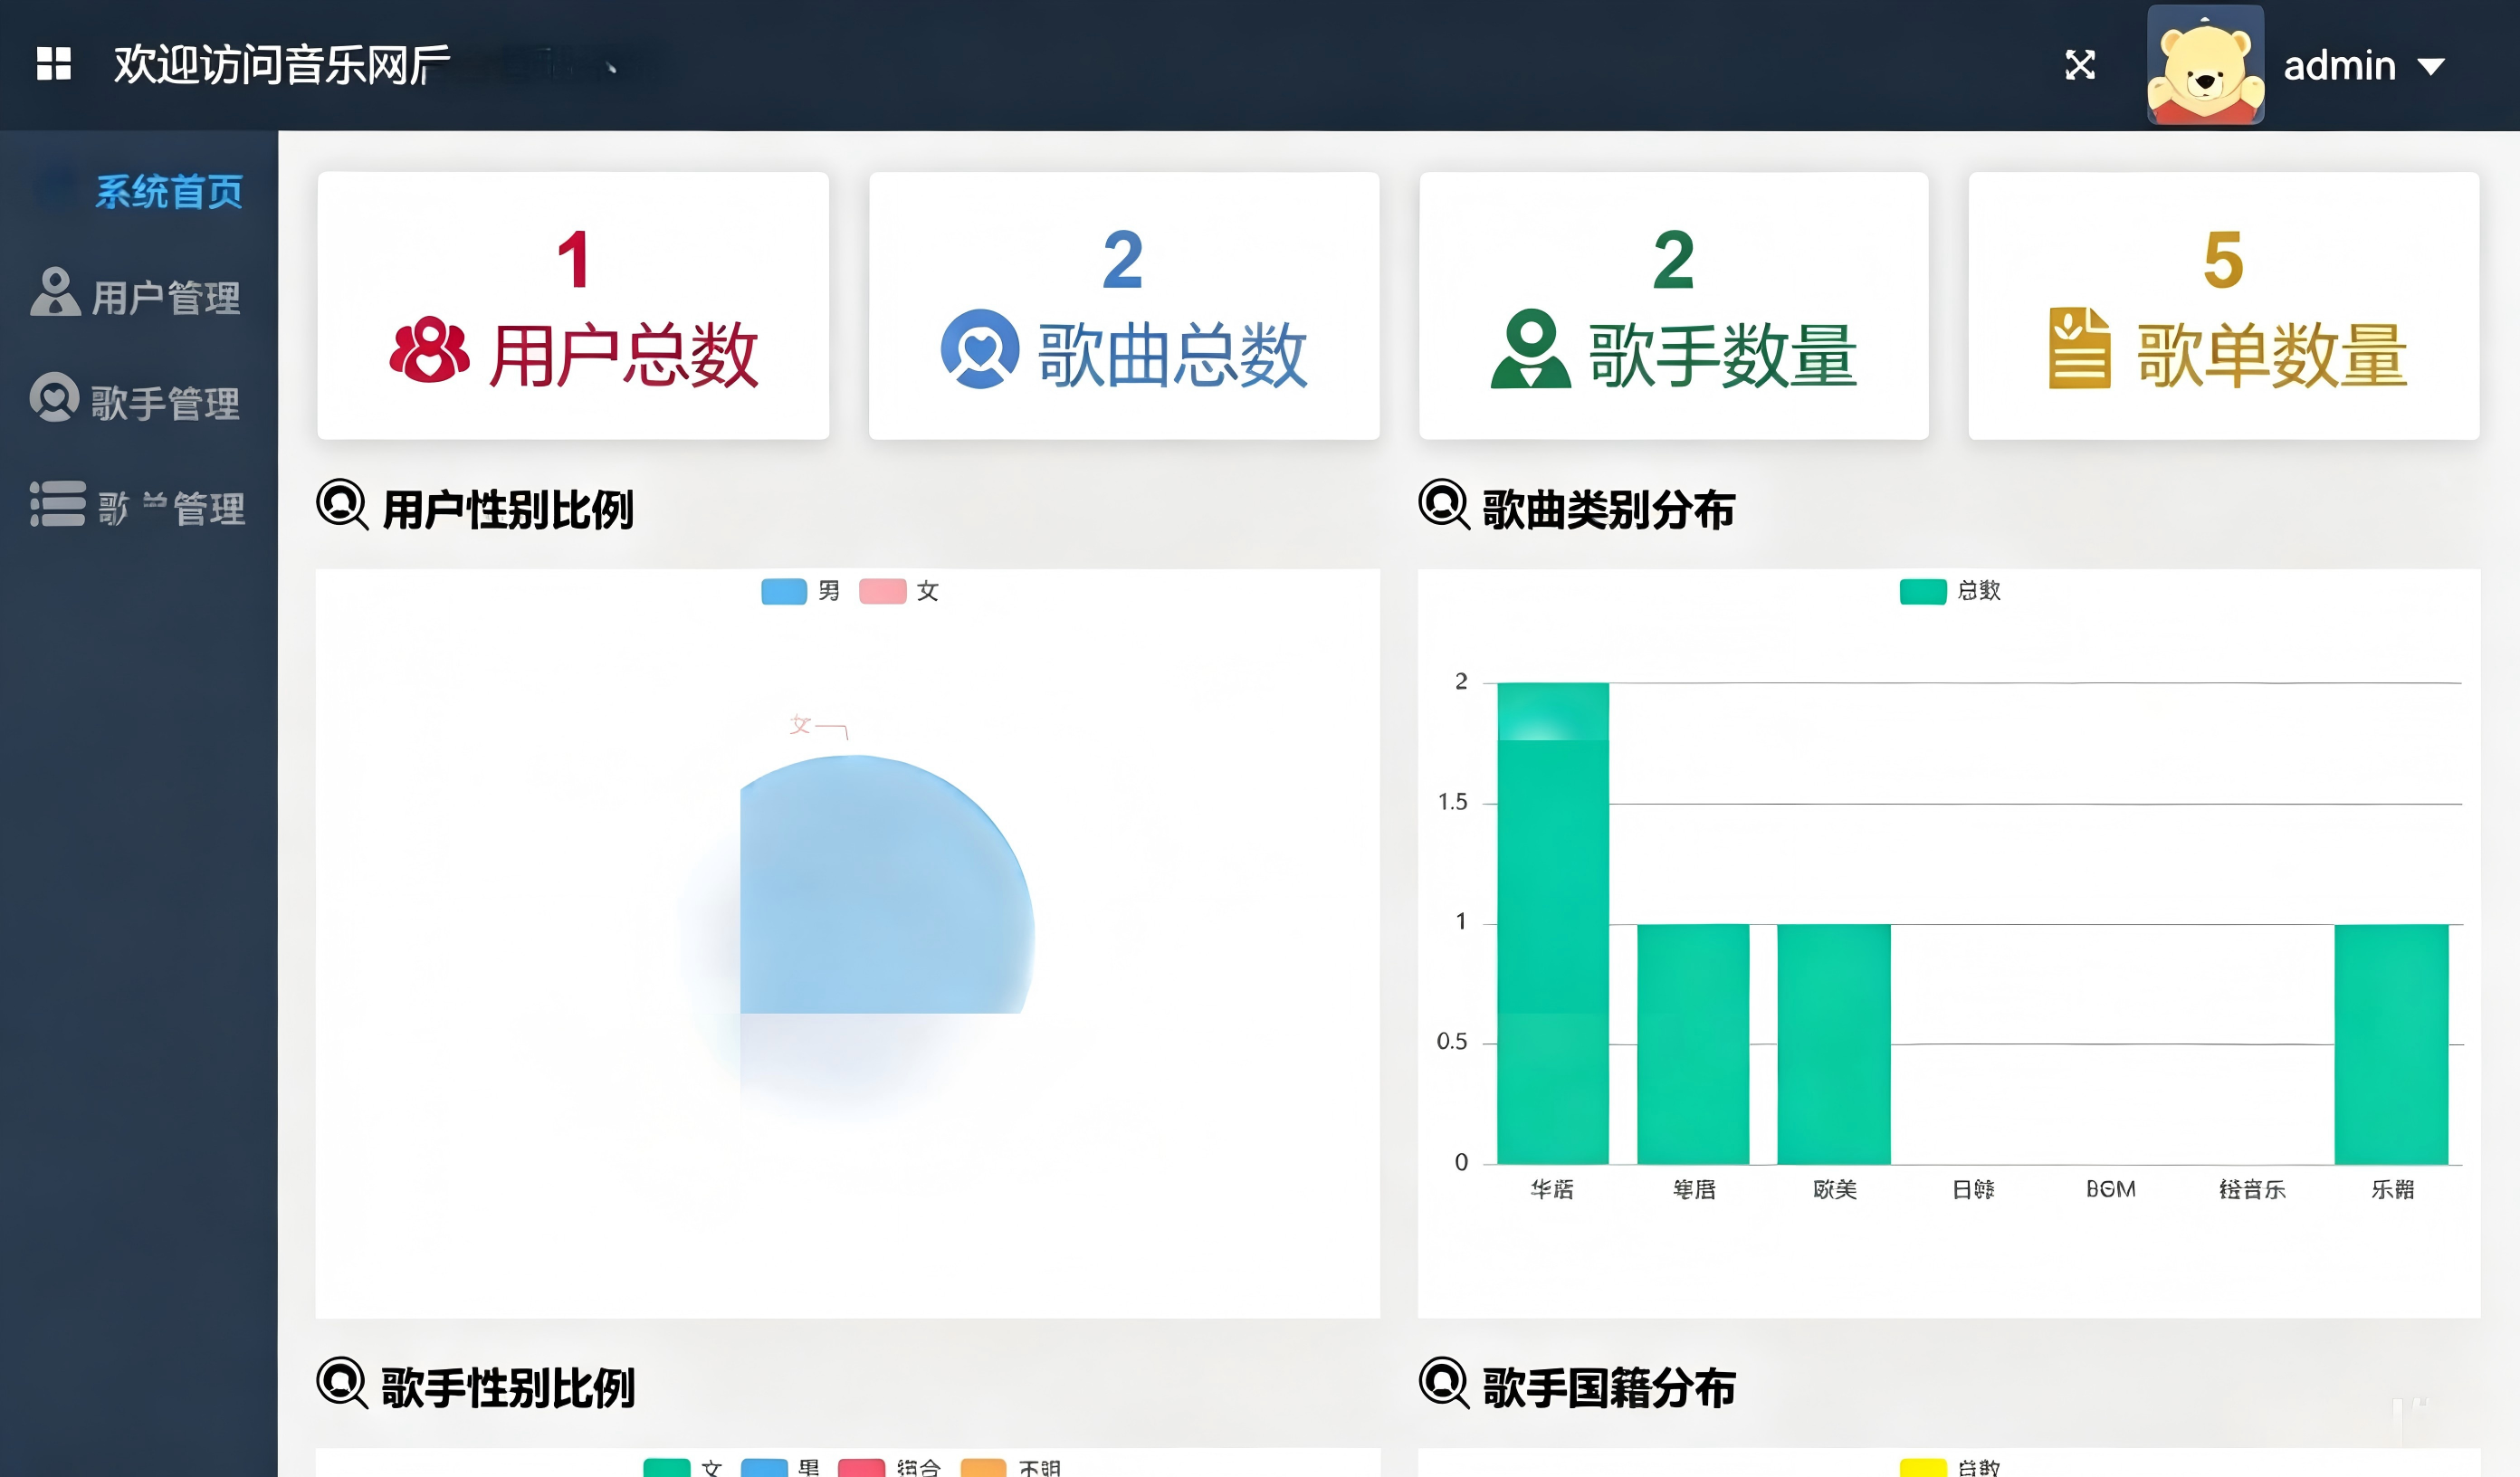Click the admin bear avatar
This screenshot has height=1477, width=2520.
tap(2205, 65)
